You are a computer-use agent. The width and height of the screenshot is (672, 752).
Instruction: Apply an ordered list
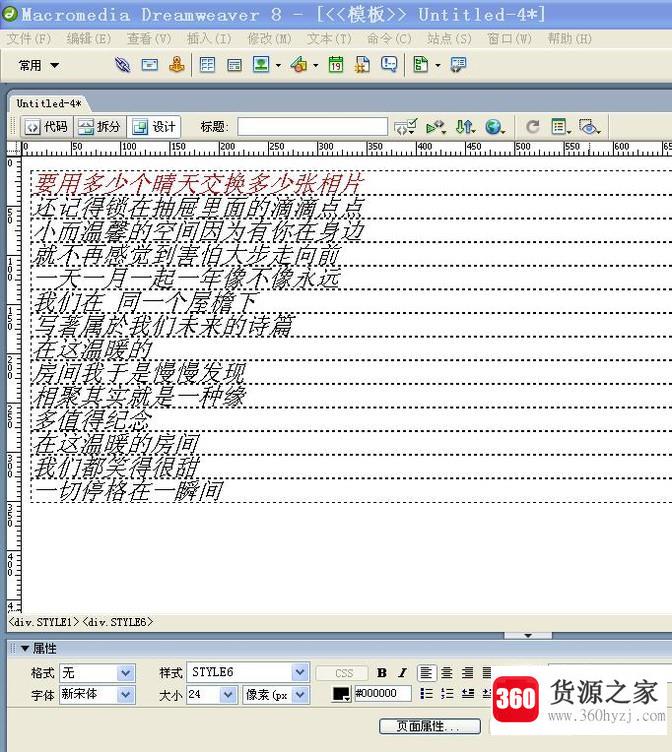(x=447, y=693)
